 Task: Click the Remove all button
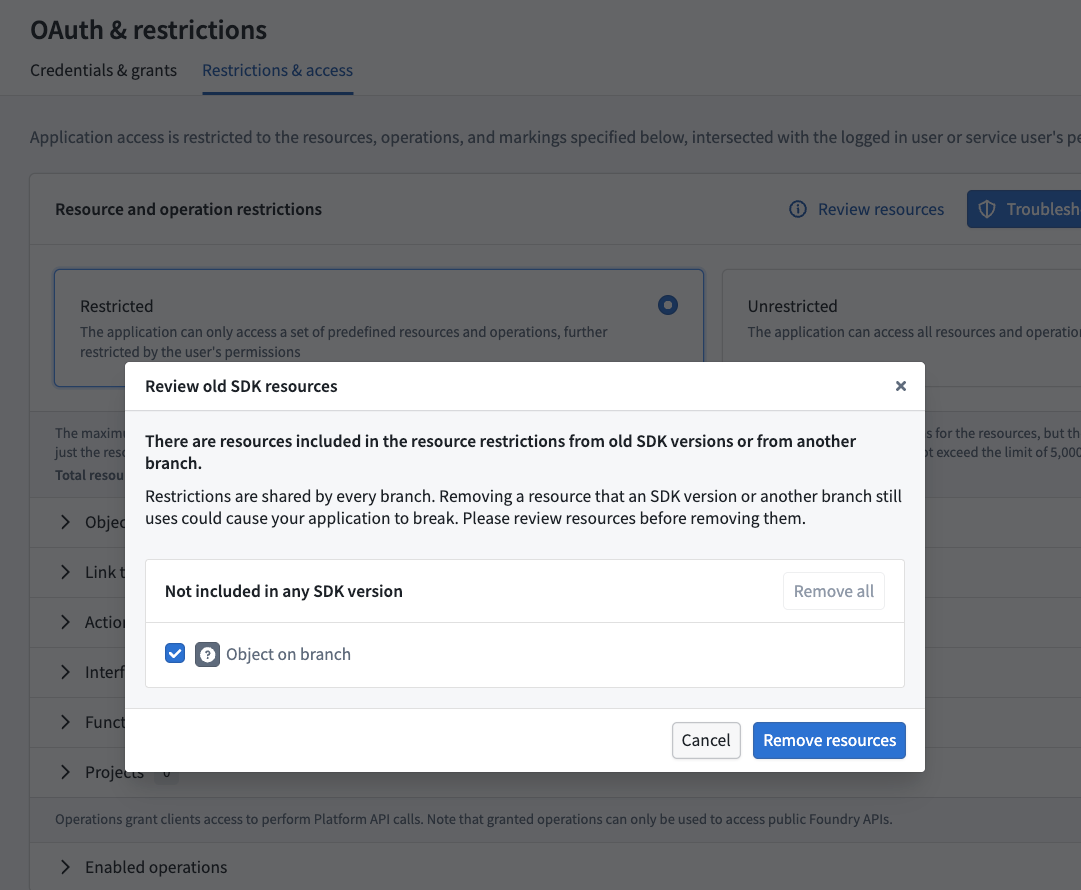point(834,591)
